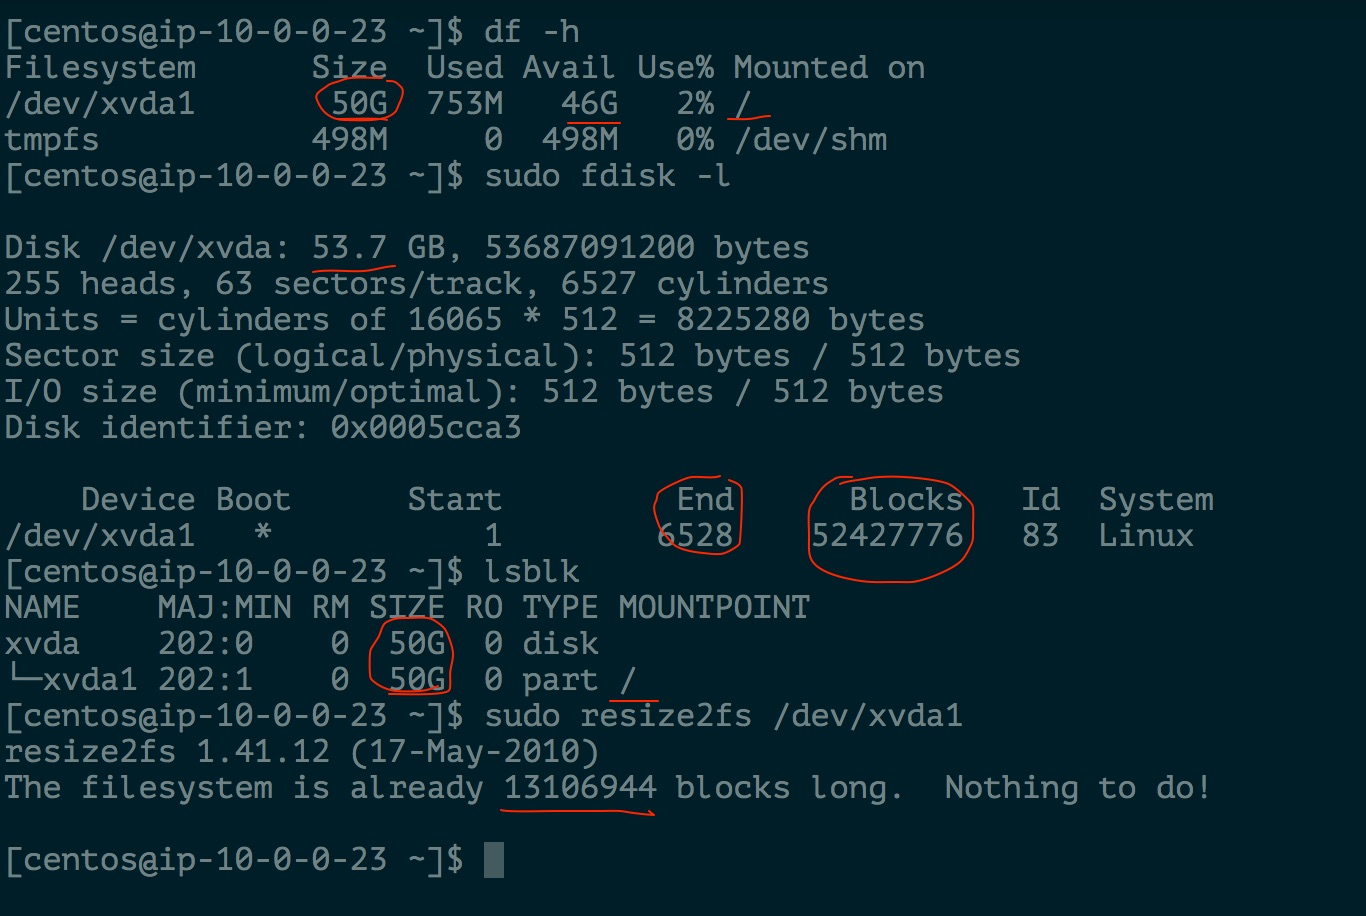Click the "df -h" command text
The height and width of the screenshot is (916, 1366).
(x=532, y=31)
